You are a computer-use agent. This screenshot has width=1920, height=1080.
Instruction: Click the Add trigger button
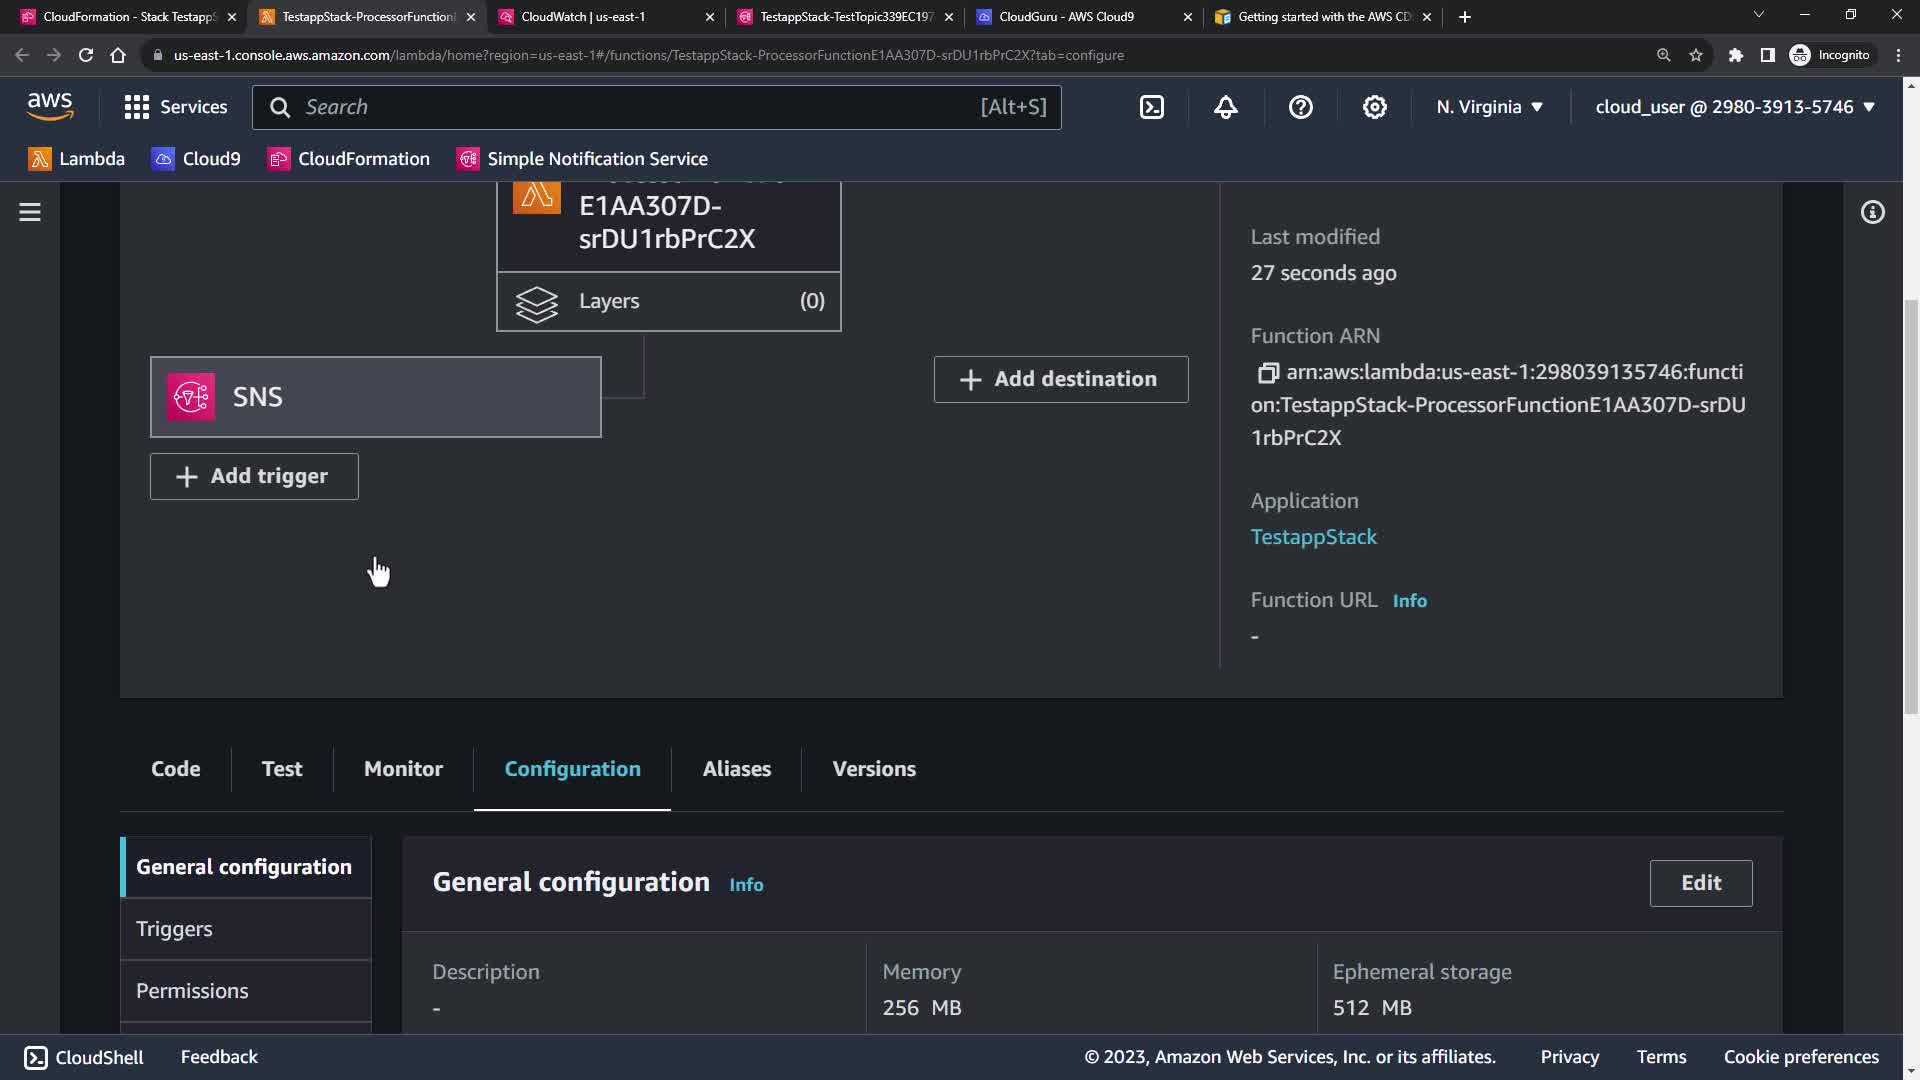tap(254, 476)
